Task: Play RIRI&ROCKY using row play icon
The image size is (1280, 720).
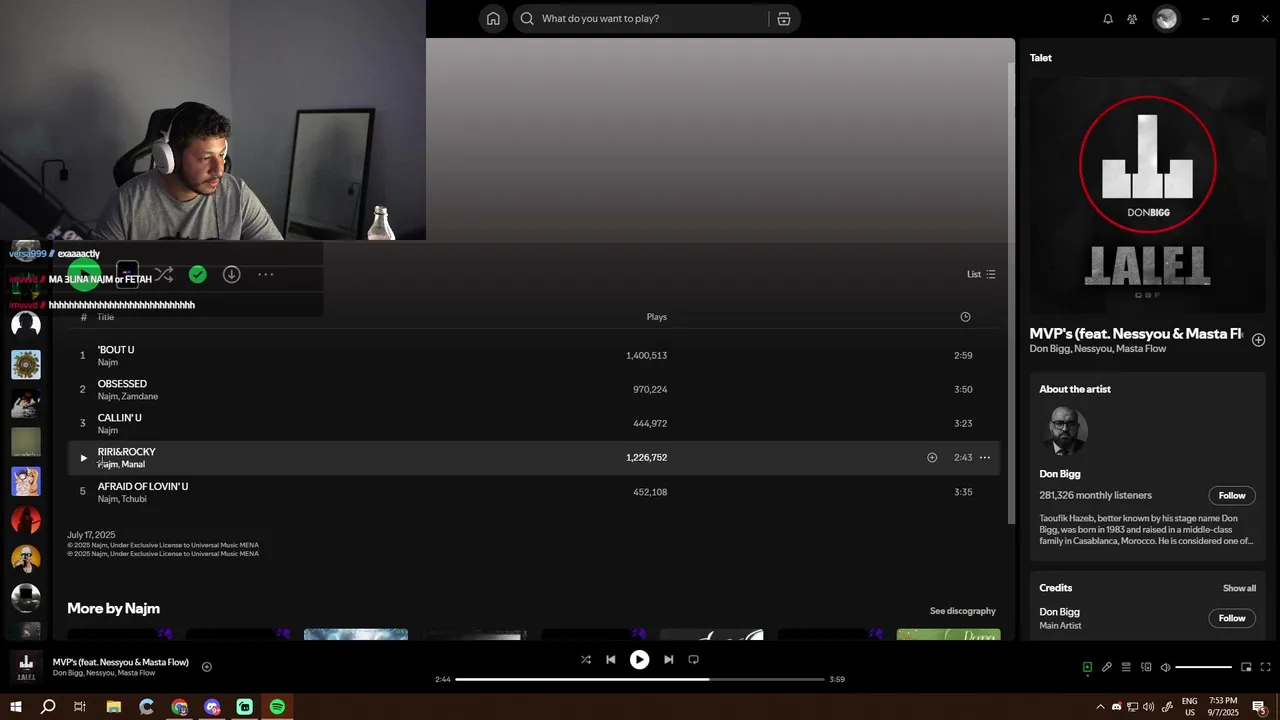Action: click(83, 458)
